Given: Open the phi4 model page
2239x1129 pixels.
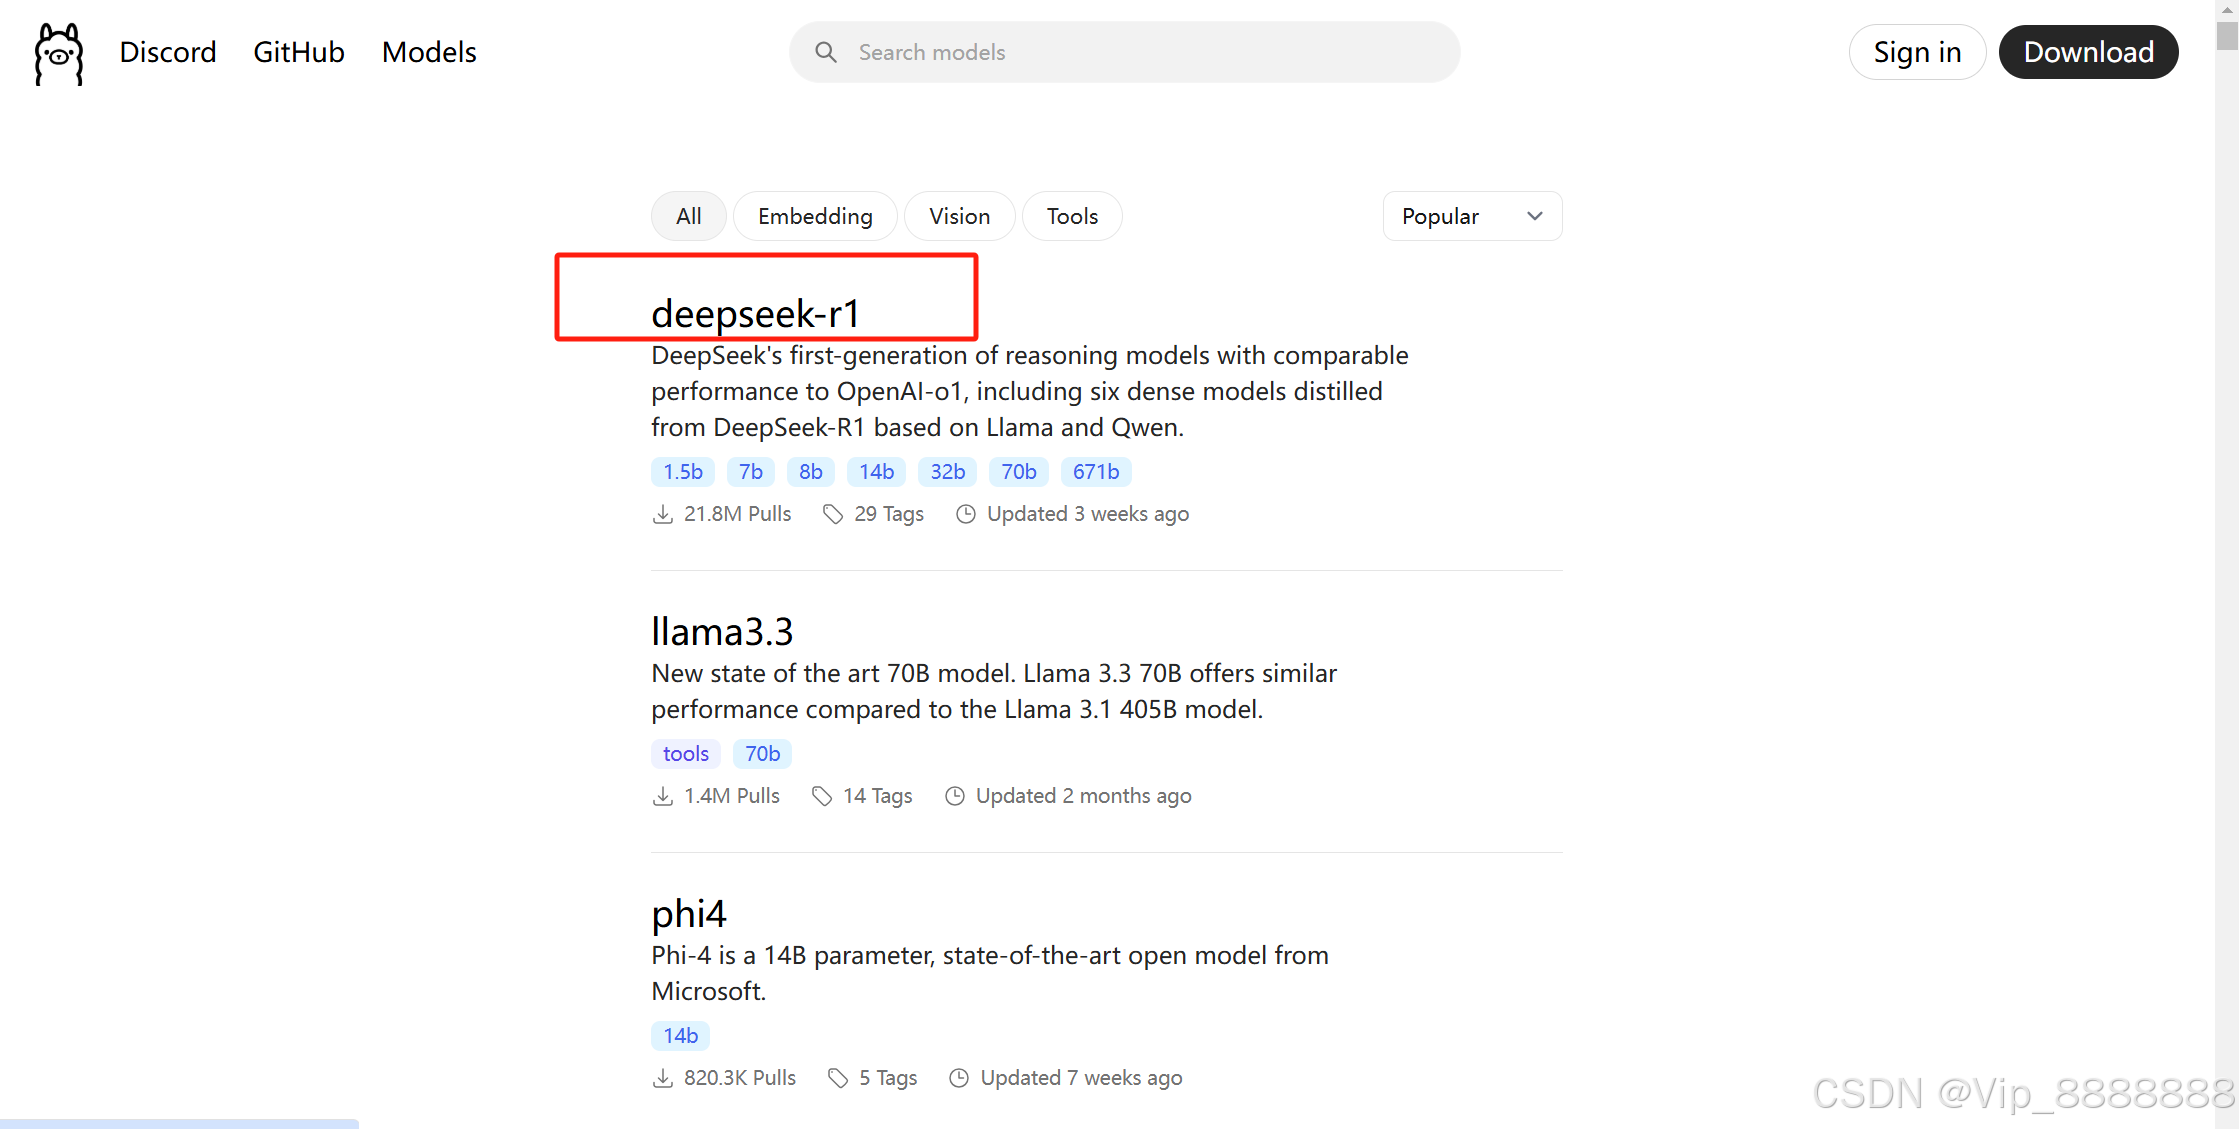Looking at the screenshot, I should [689, 914].
